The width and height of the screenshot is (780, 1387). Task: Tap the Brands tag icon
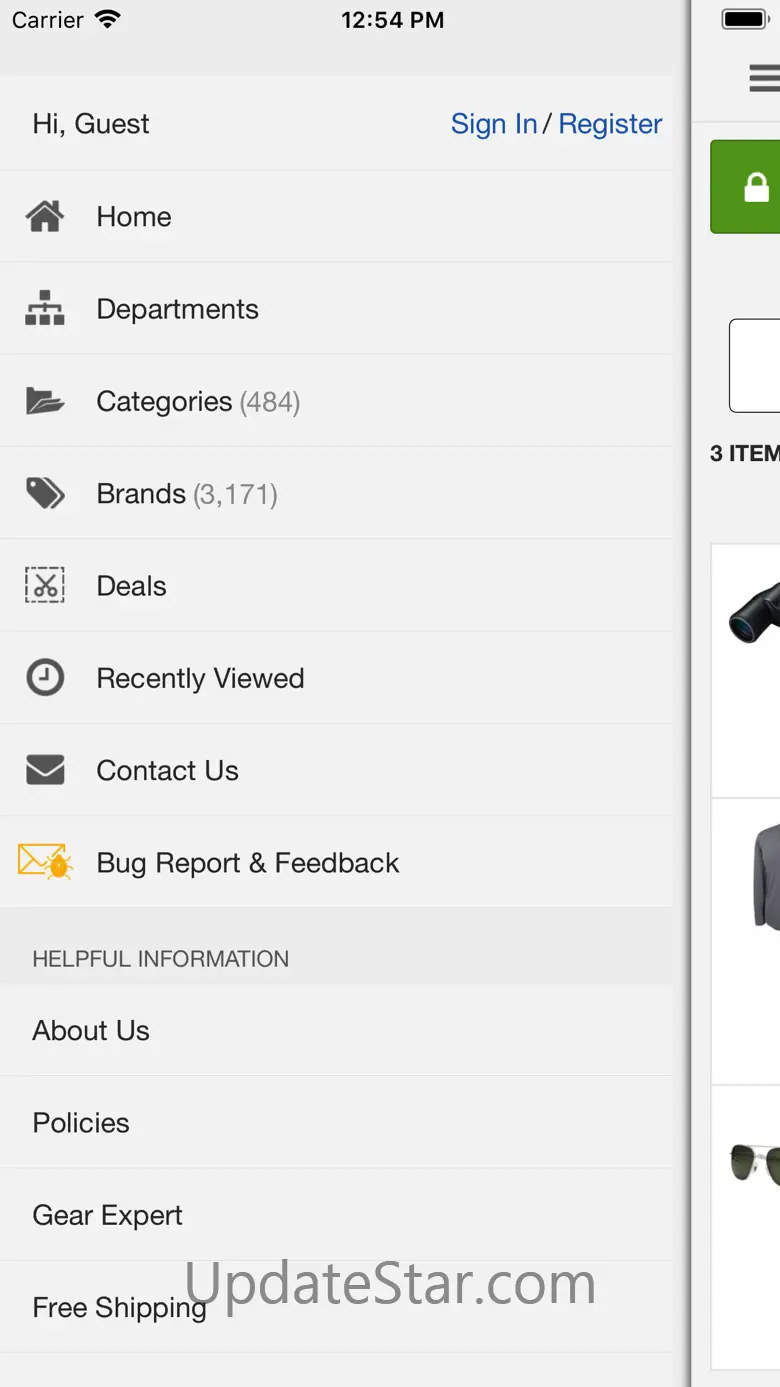(45, 493)
